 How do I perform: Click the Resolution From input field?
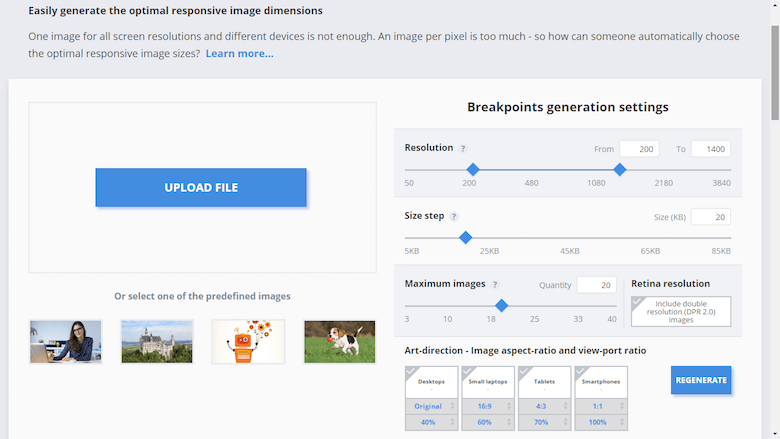pyautogui.click(x=639, y=149)
